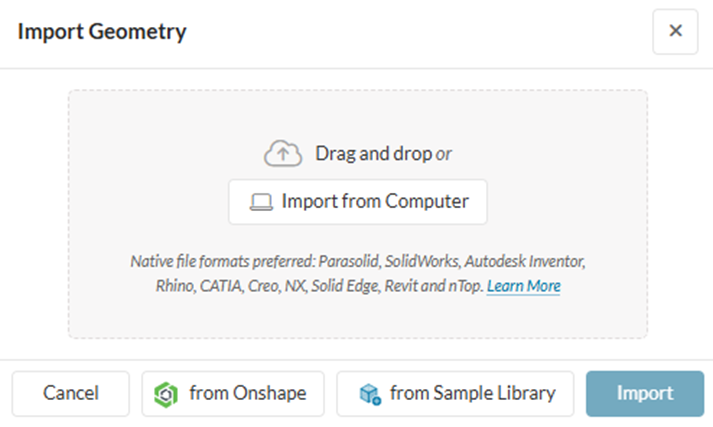This screenshot has height=427, width=713.
Task: Click the italic word or after Drag and drop
Action: click(x=444, y=154)
